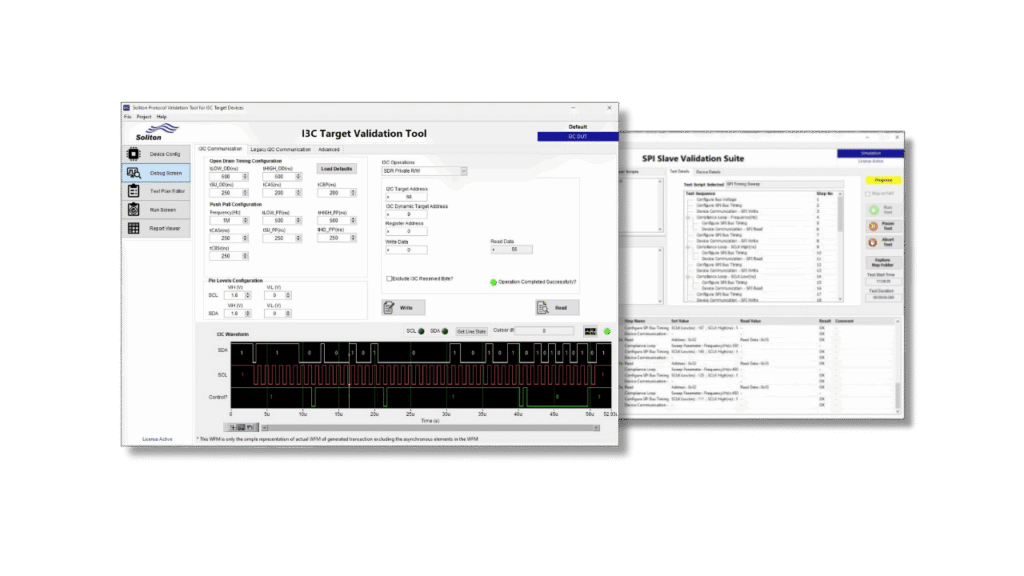
Task: Check the Exclude I3C Reserved Byte checkbox
Action: click(389, 279)
